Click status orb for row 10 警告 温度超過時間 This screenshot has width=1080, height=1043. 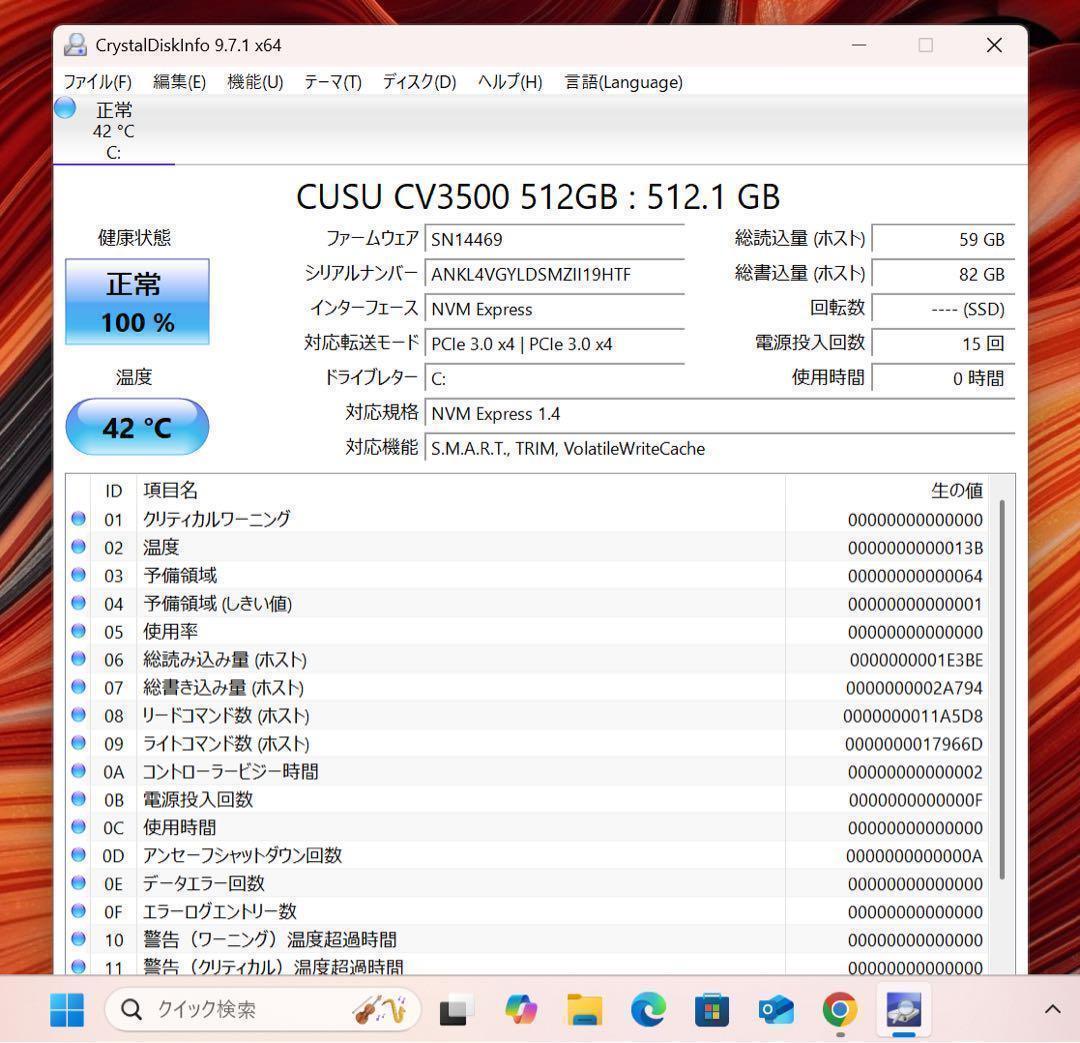point(79,939)
